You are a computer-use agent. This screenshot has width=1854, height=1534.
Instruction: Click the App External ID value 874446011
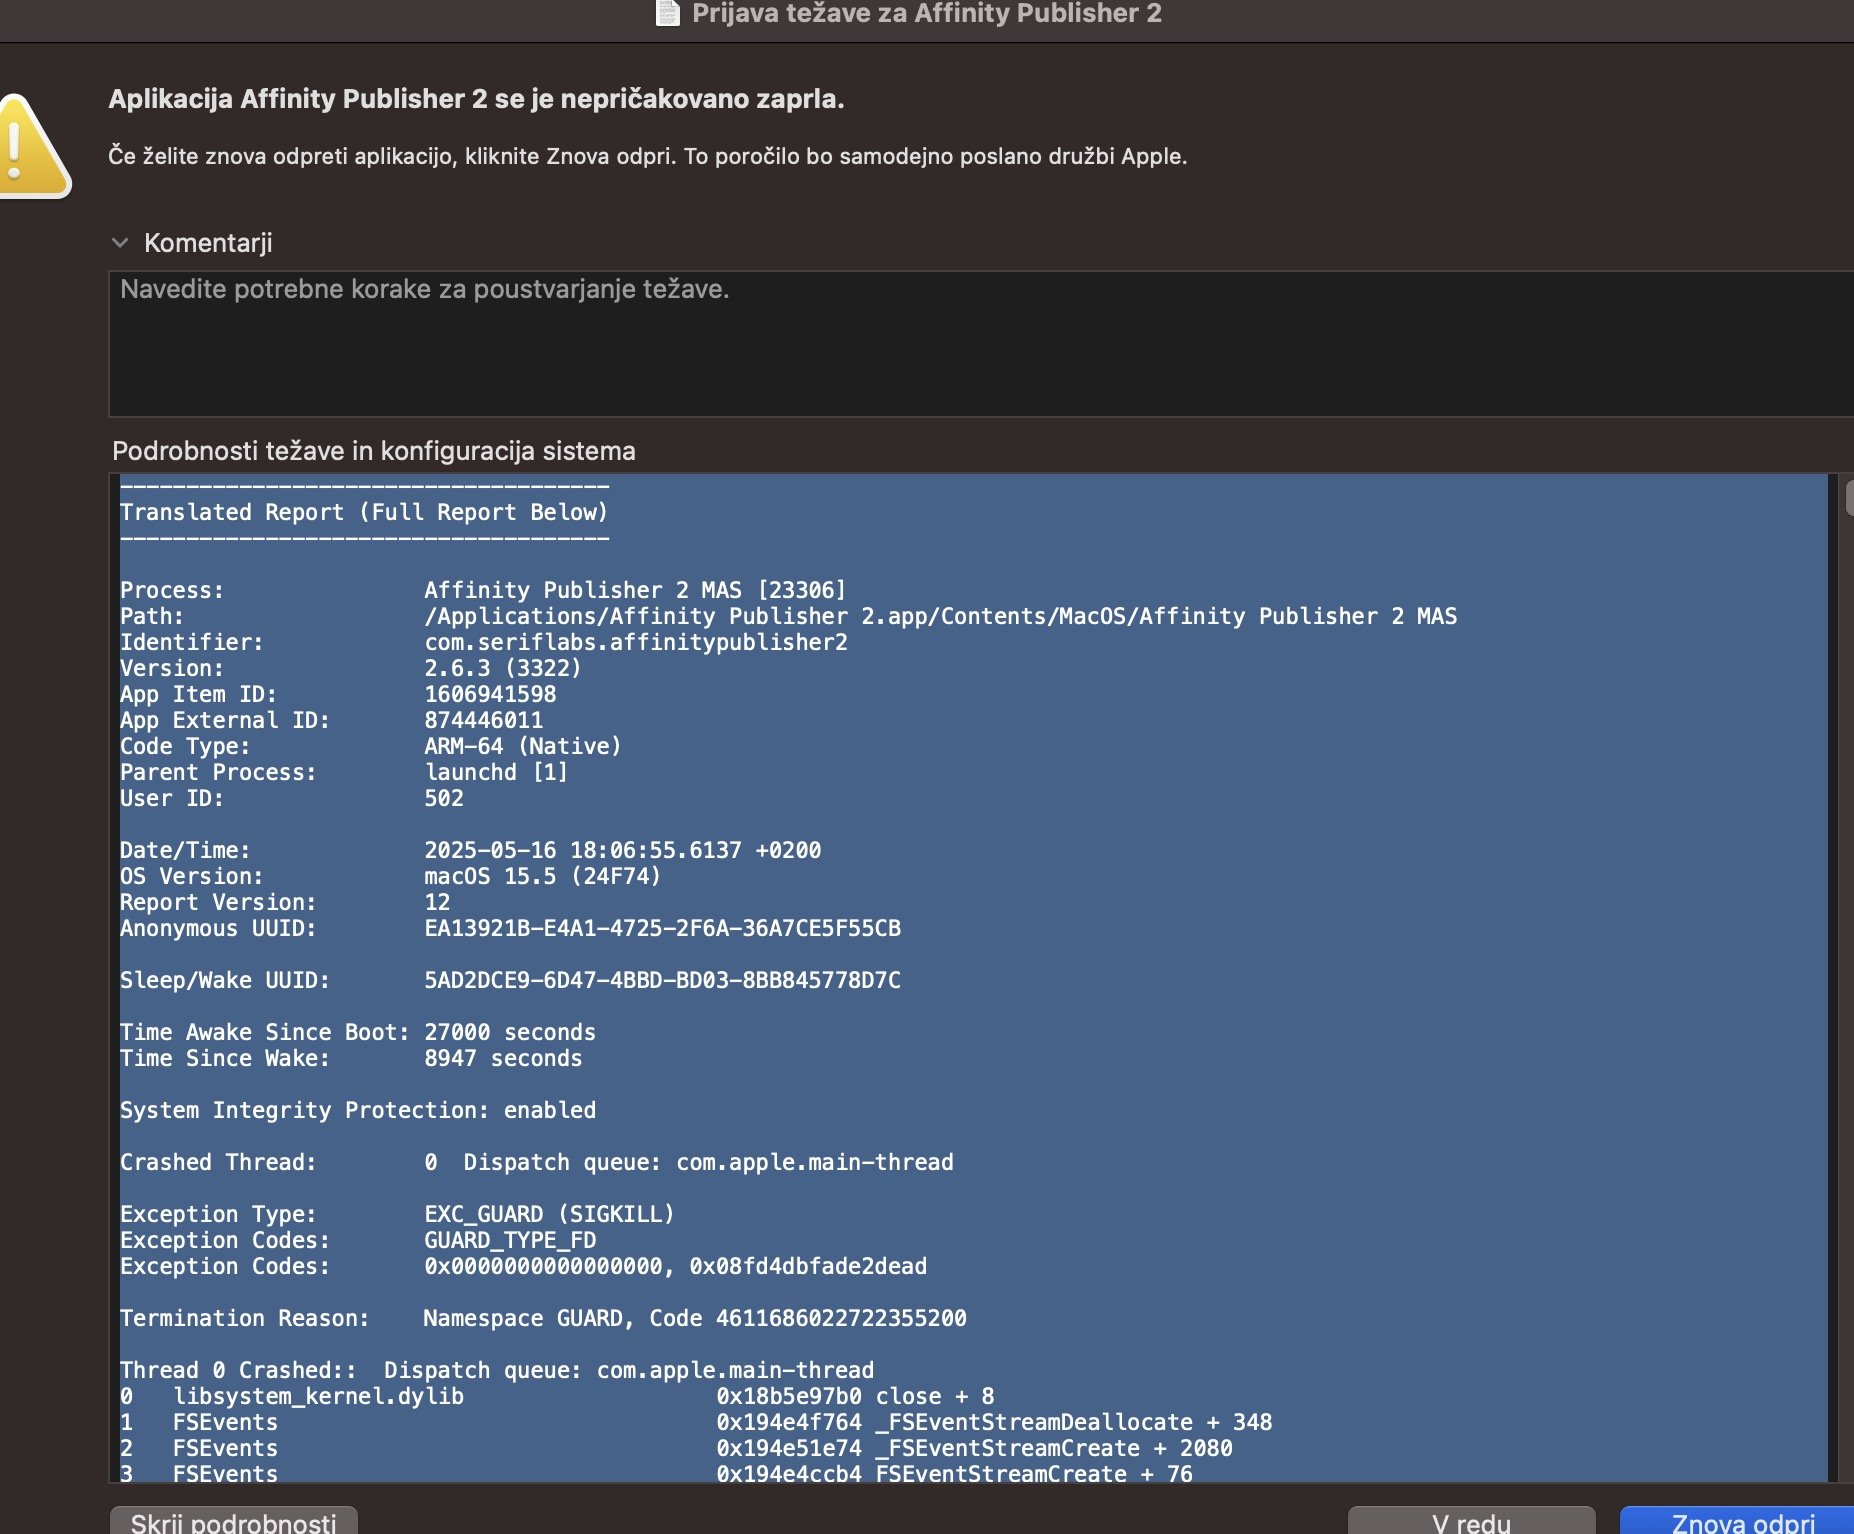click(484, 720)
